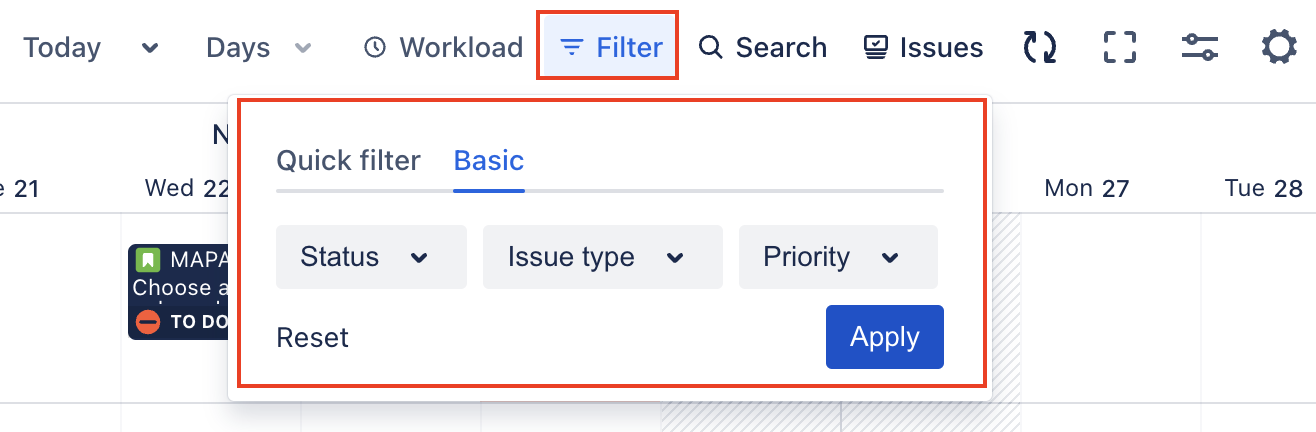Enter fullscreen mode via the brackets icon
1316x432 pixels.
pos(1120,48)
